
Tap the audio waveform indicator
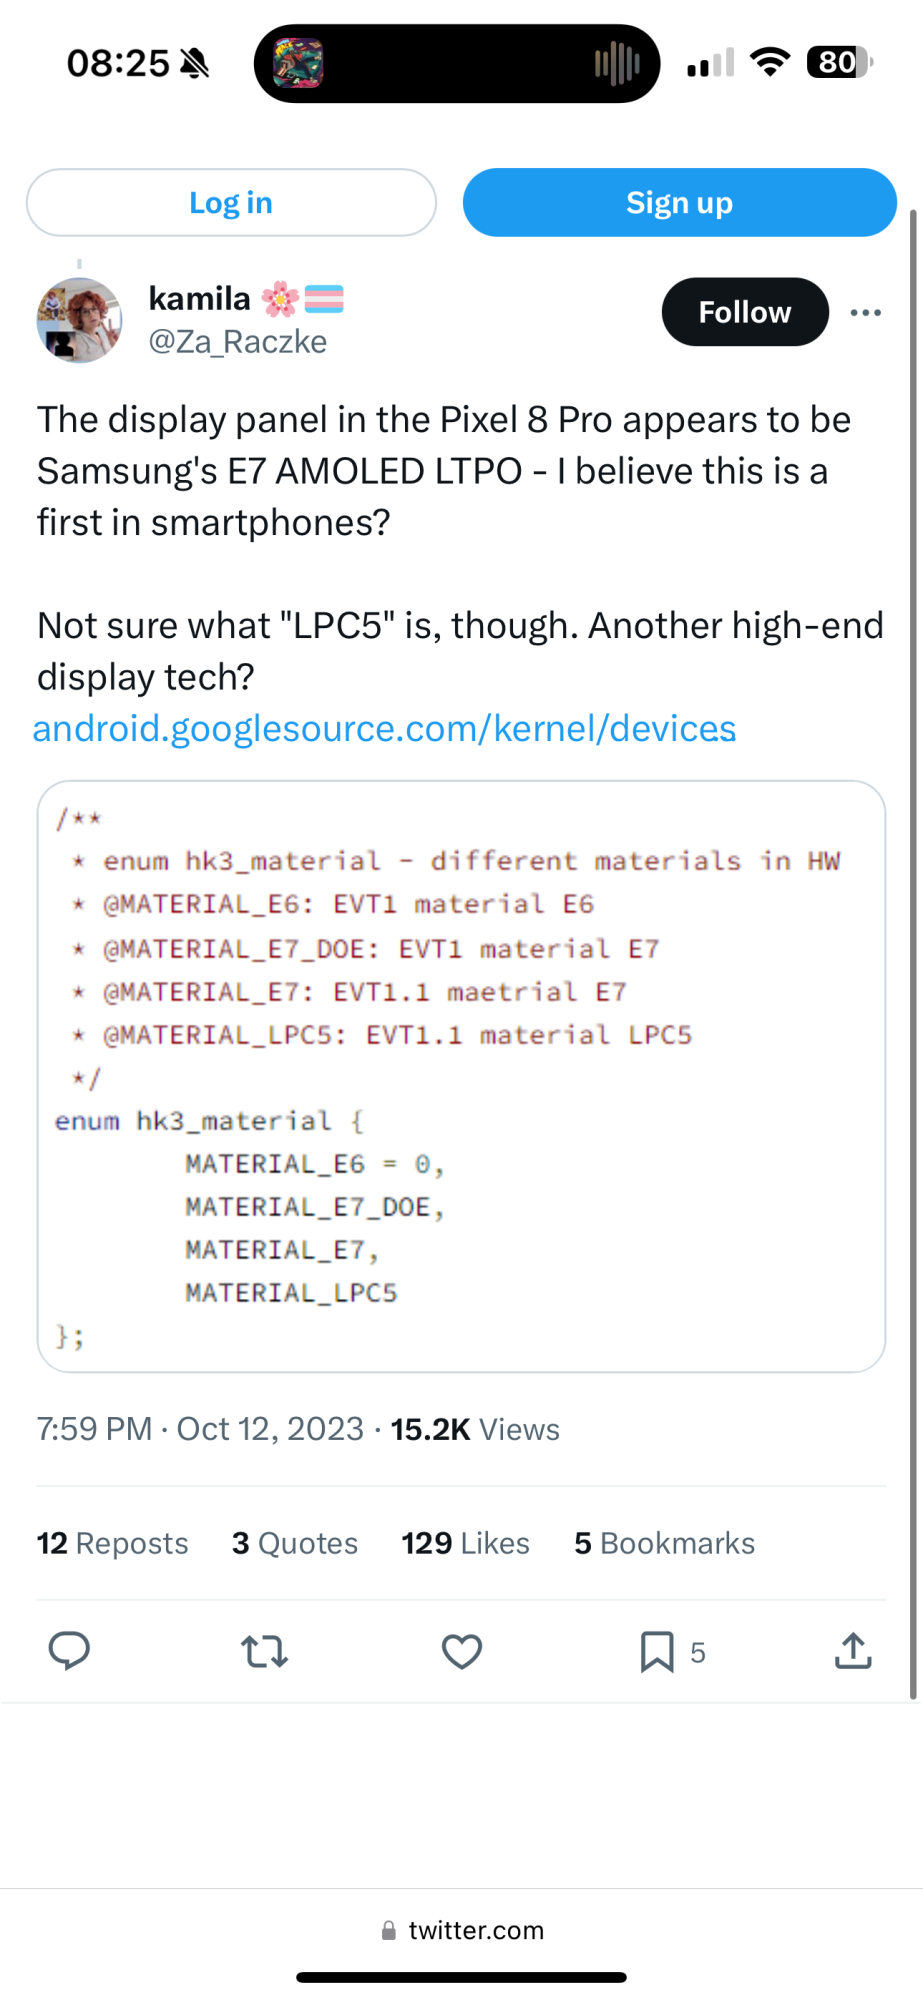pos(617,64)
